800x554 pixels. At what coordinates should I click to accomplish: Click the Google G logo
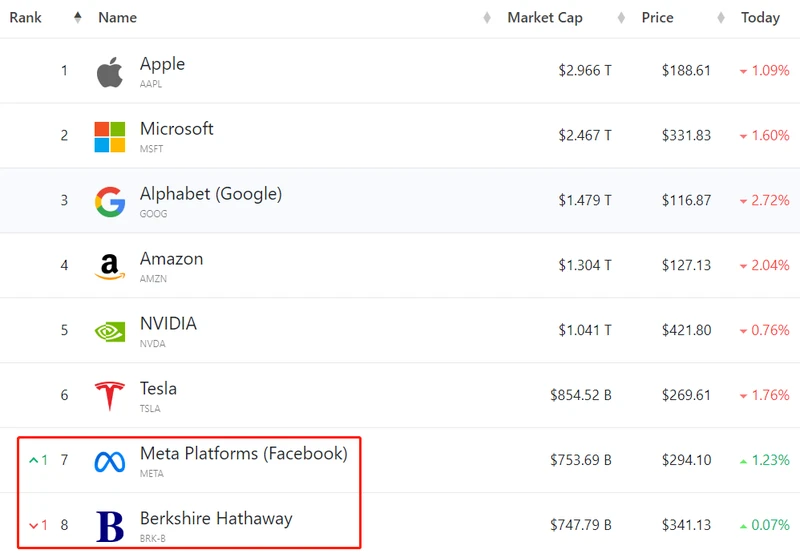(x=110, y=202)
